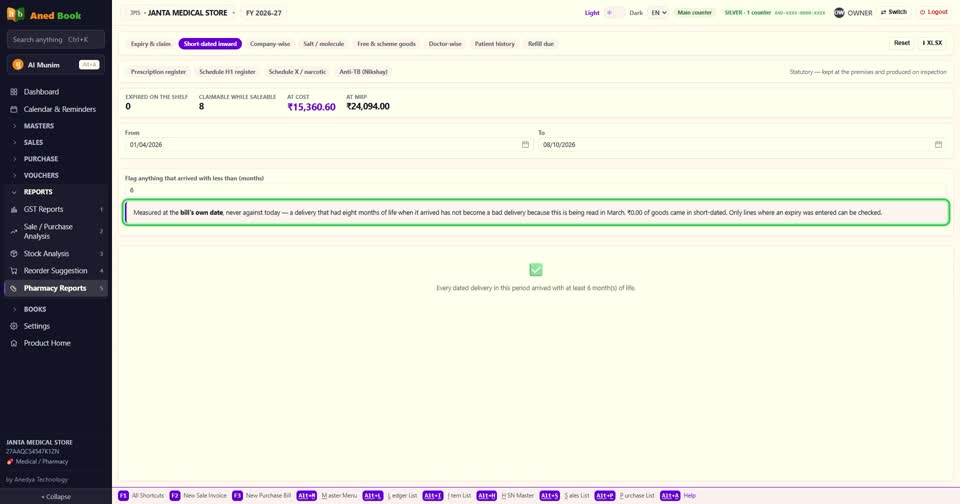Open JANTA MEDICAL STORE company dropdown
The image size is (960, 504).
182,12
